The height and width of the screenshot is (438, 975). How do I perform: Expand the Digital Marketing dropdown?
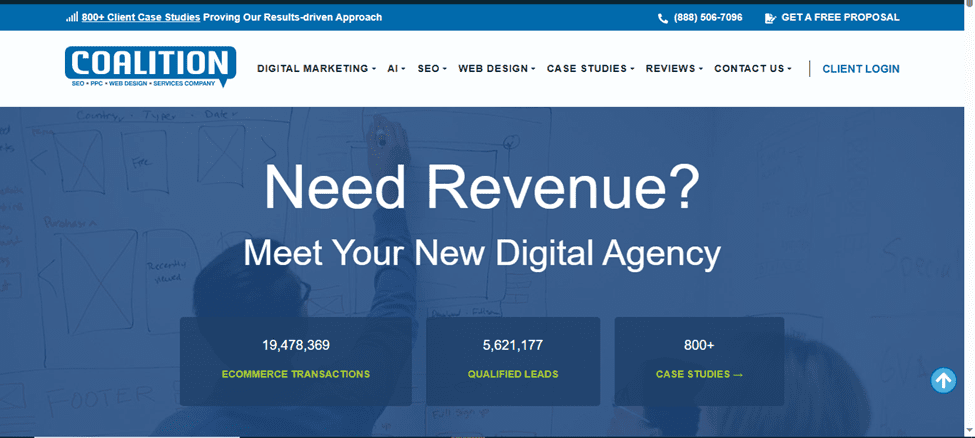click(316, 69)
